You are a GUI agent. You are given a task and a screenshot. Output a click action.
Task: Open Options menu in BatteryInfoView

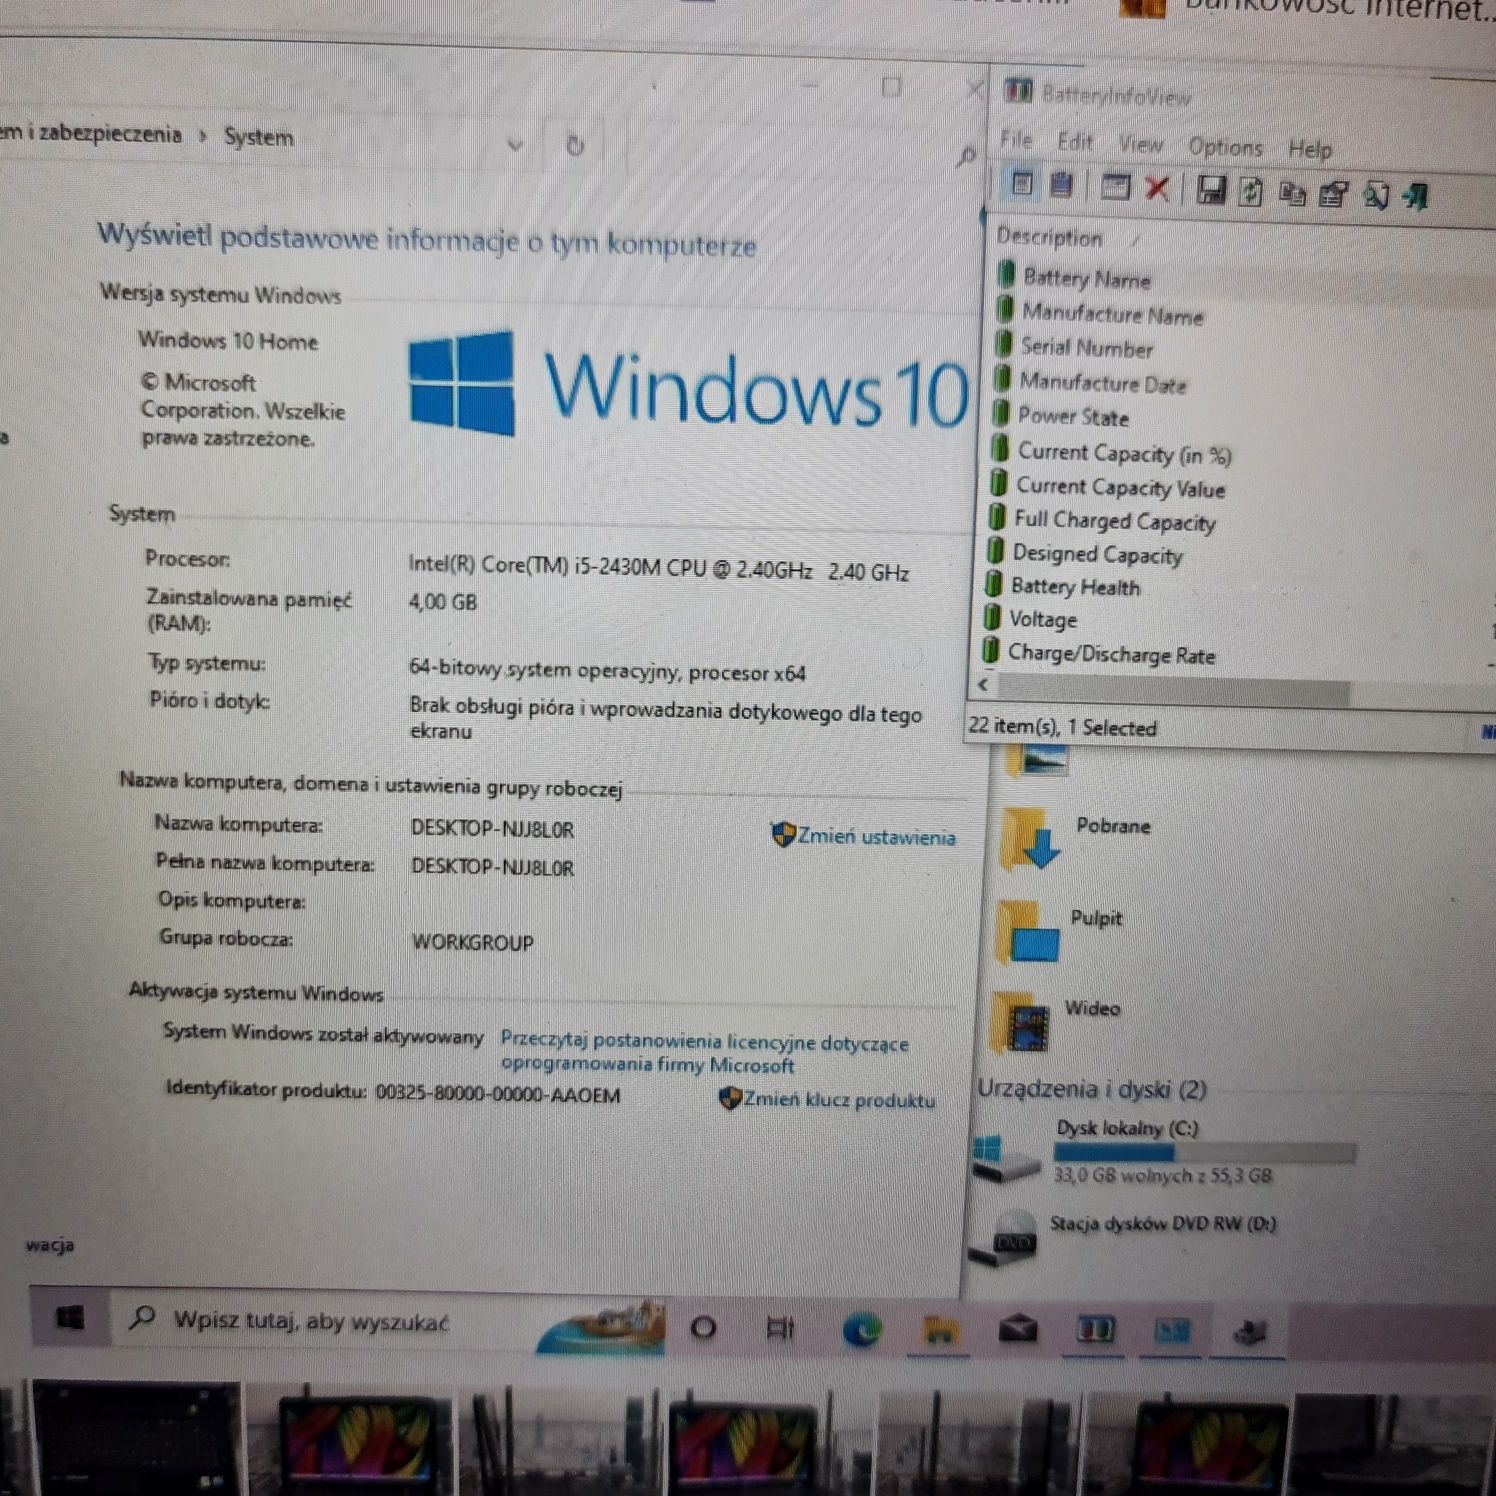coord(1225,147)
